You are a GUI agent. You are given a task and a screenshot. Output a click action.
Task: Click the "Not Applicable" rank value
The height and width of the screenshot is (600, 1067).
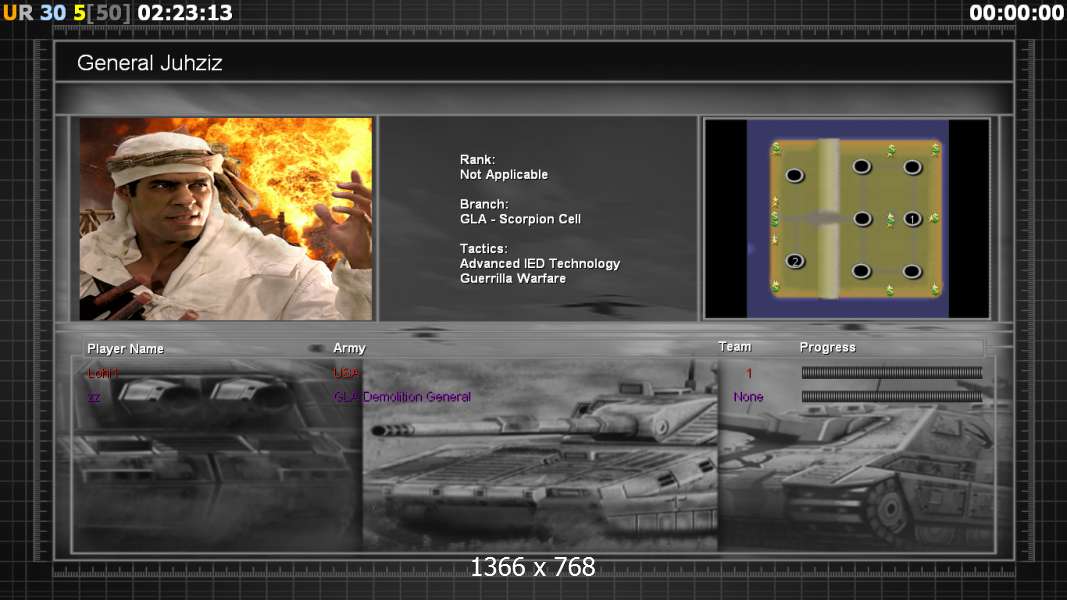[504, 174]
